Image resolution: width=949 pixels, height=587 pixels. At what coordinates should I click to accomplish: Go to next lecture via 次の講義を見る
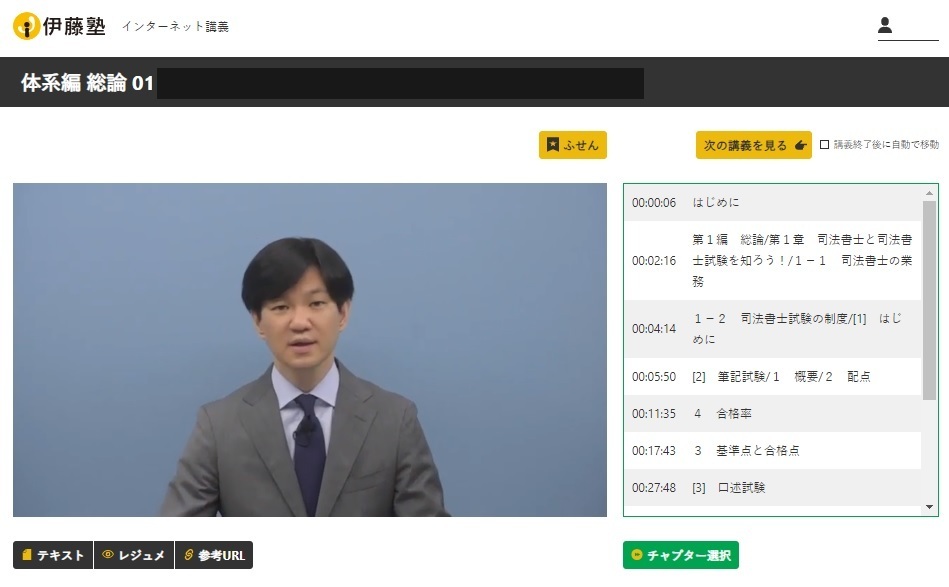(754, 145)
